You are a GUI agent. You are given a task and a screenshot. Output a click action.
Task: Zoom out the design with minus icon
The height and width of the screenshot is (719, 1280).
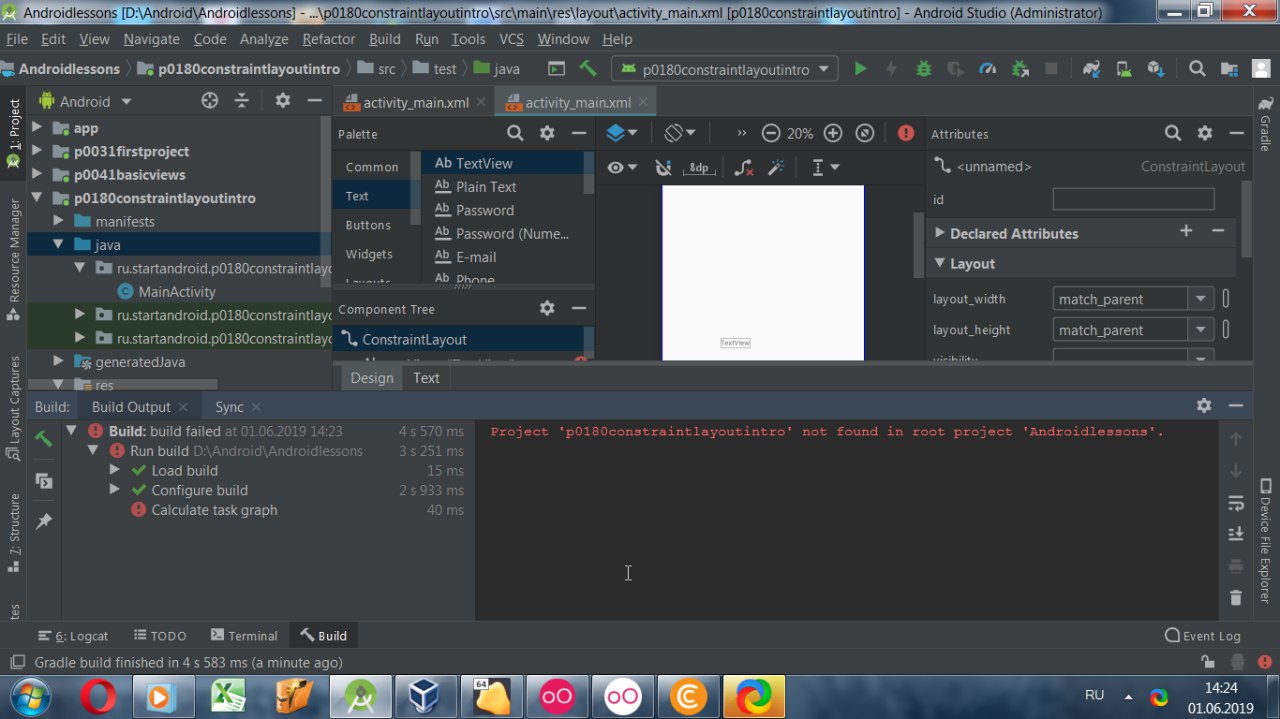(770, 133)
